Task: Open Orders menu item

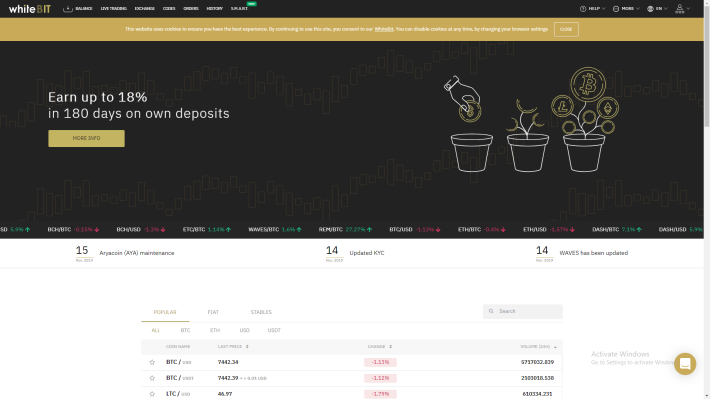Action: 191,9
